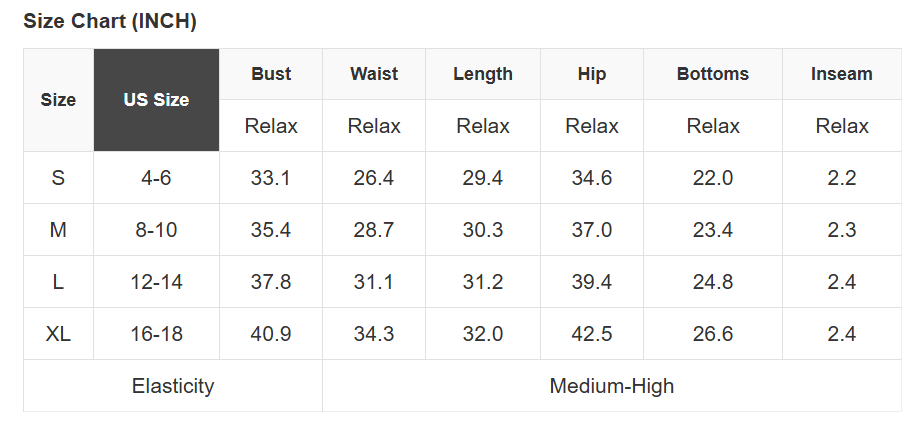This screenshot has height=424, width=915.
Task: Select the 4-6 US size cell
Action: (156, 178)
